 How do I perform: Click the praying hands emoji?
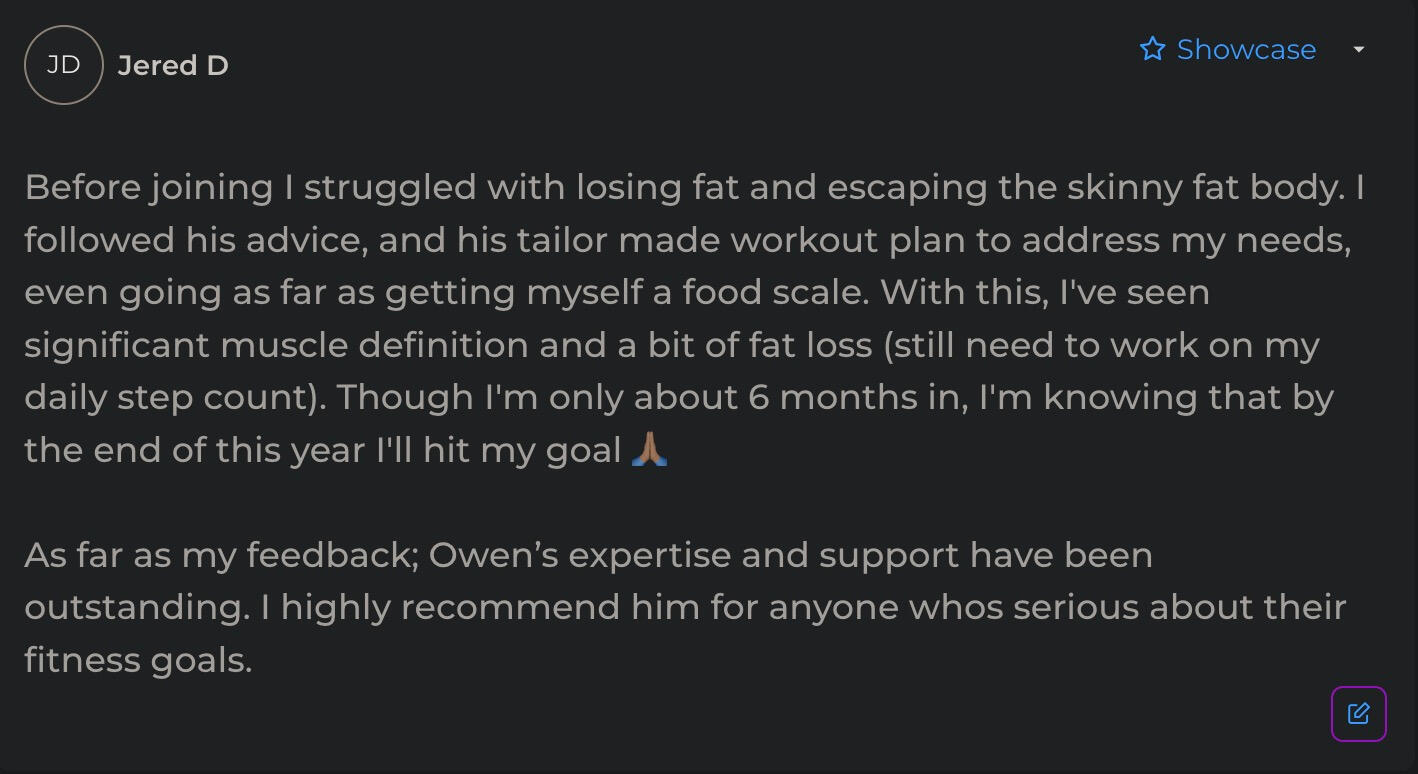click(650, 450)
